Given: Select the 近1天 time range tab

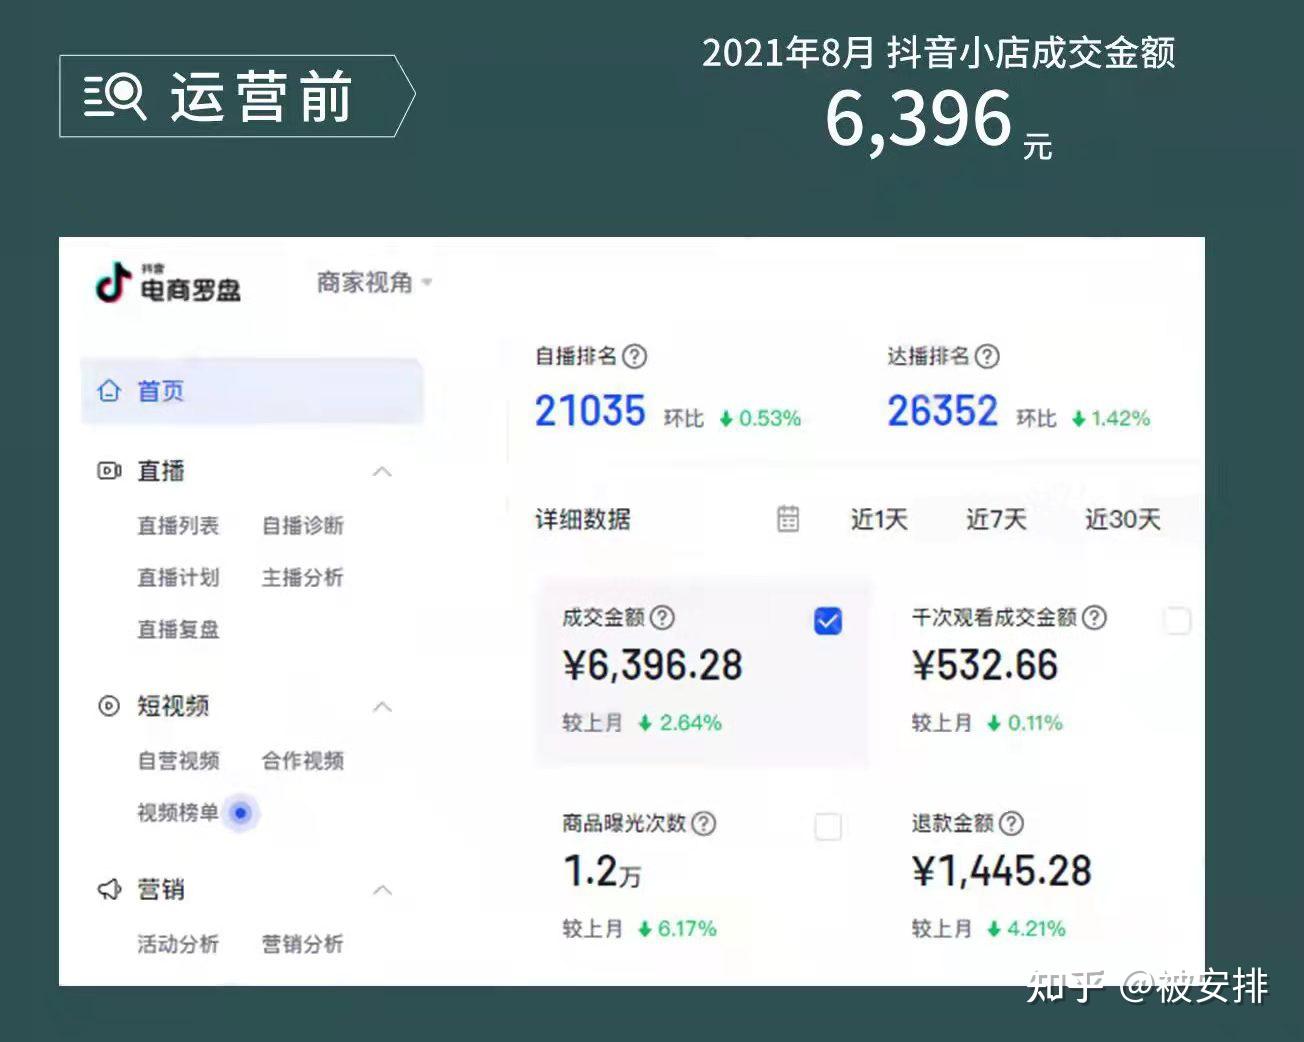Looking at the screenshot, I should coord(879,520).
